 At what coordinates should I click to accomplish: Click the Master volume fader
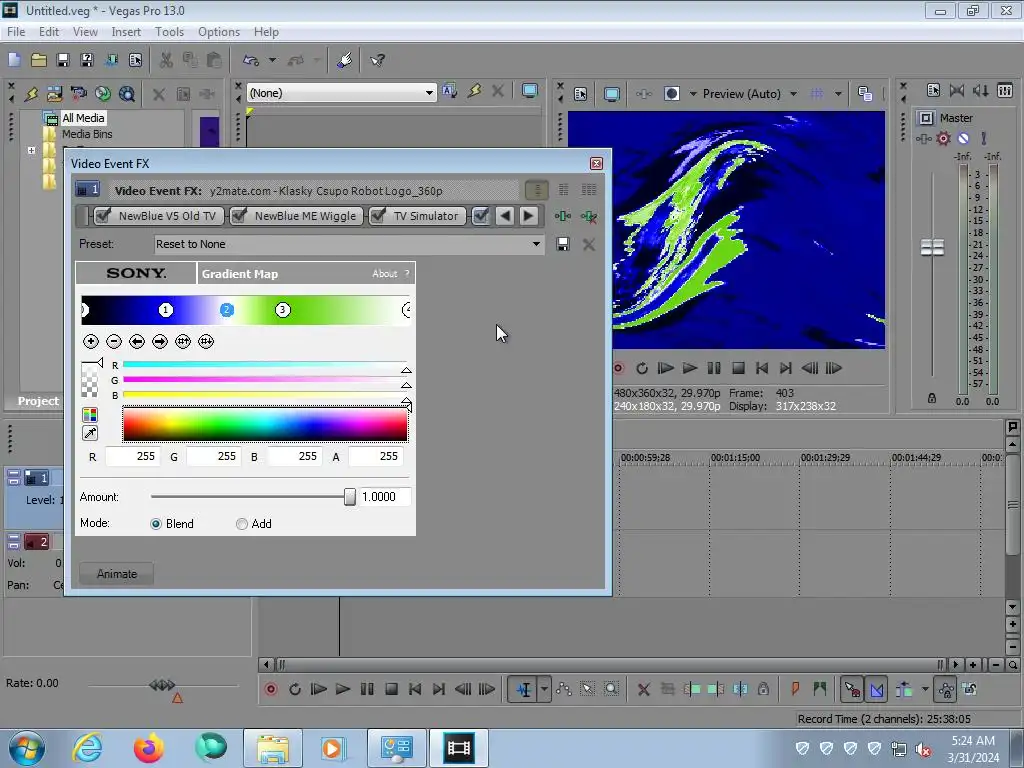tap(932, 248)
